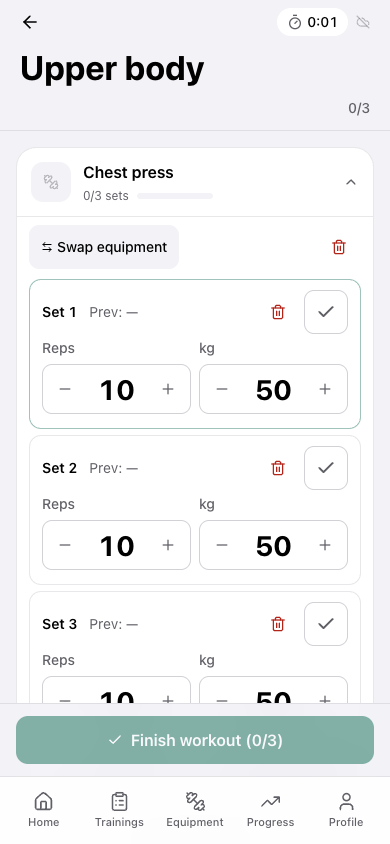Click the Chest press sets progress bar

[175, 196]
